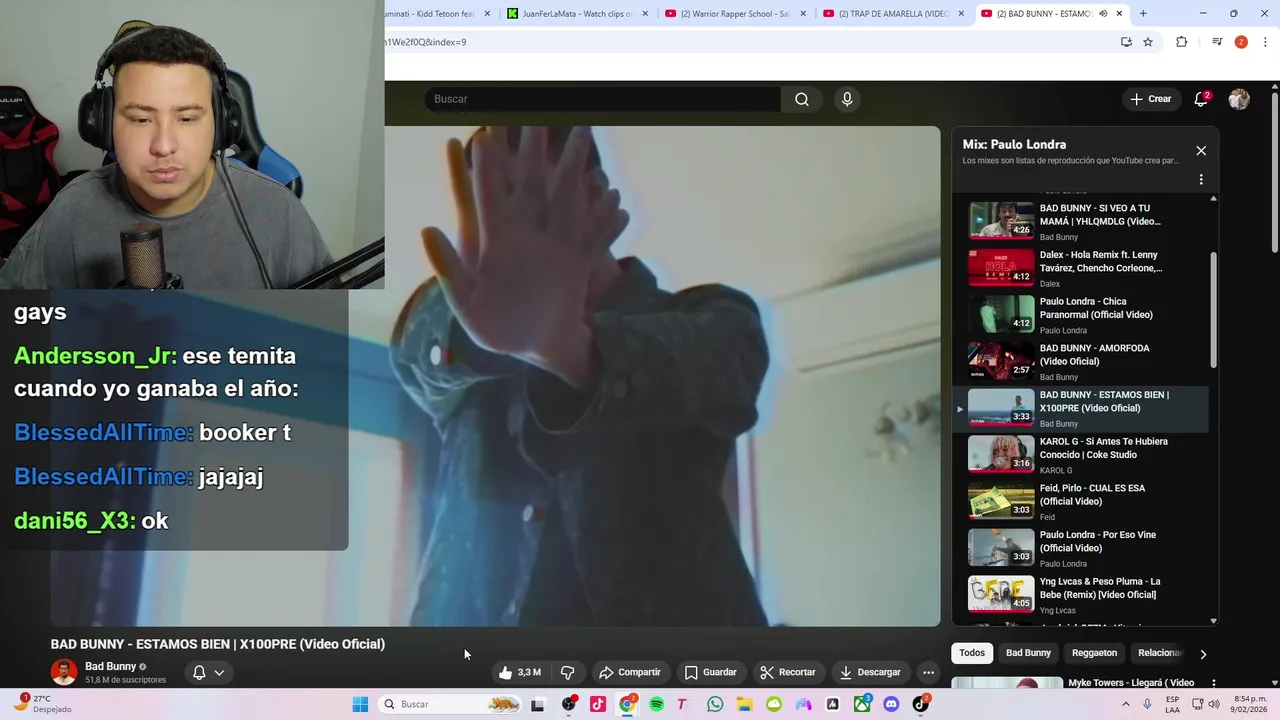The width and height of the screenshot is (1280, 720).
Task: Close the BAD BUNNY - ESTAMOS browser tab
Action: 1119,14
